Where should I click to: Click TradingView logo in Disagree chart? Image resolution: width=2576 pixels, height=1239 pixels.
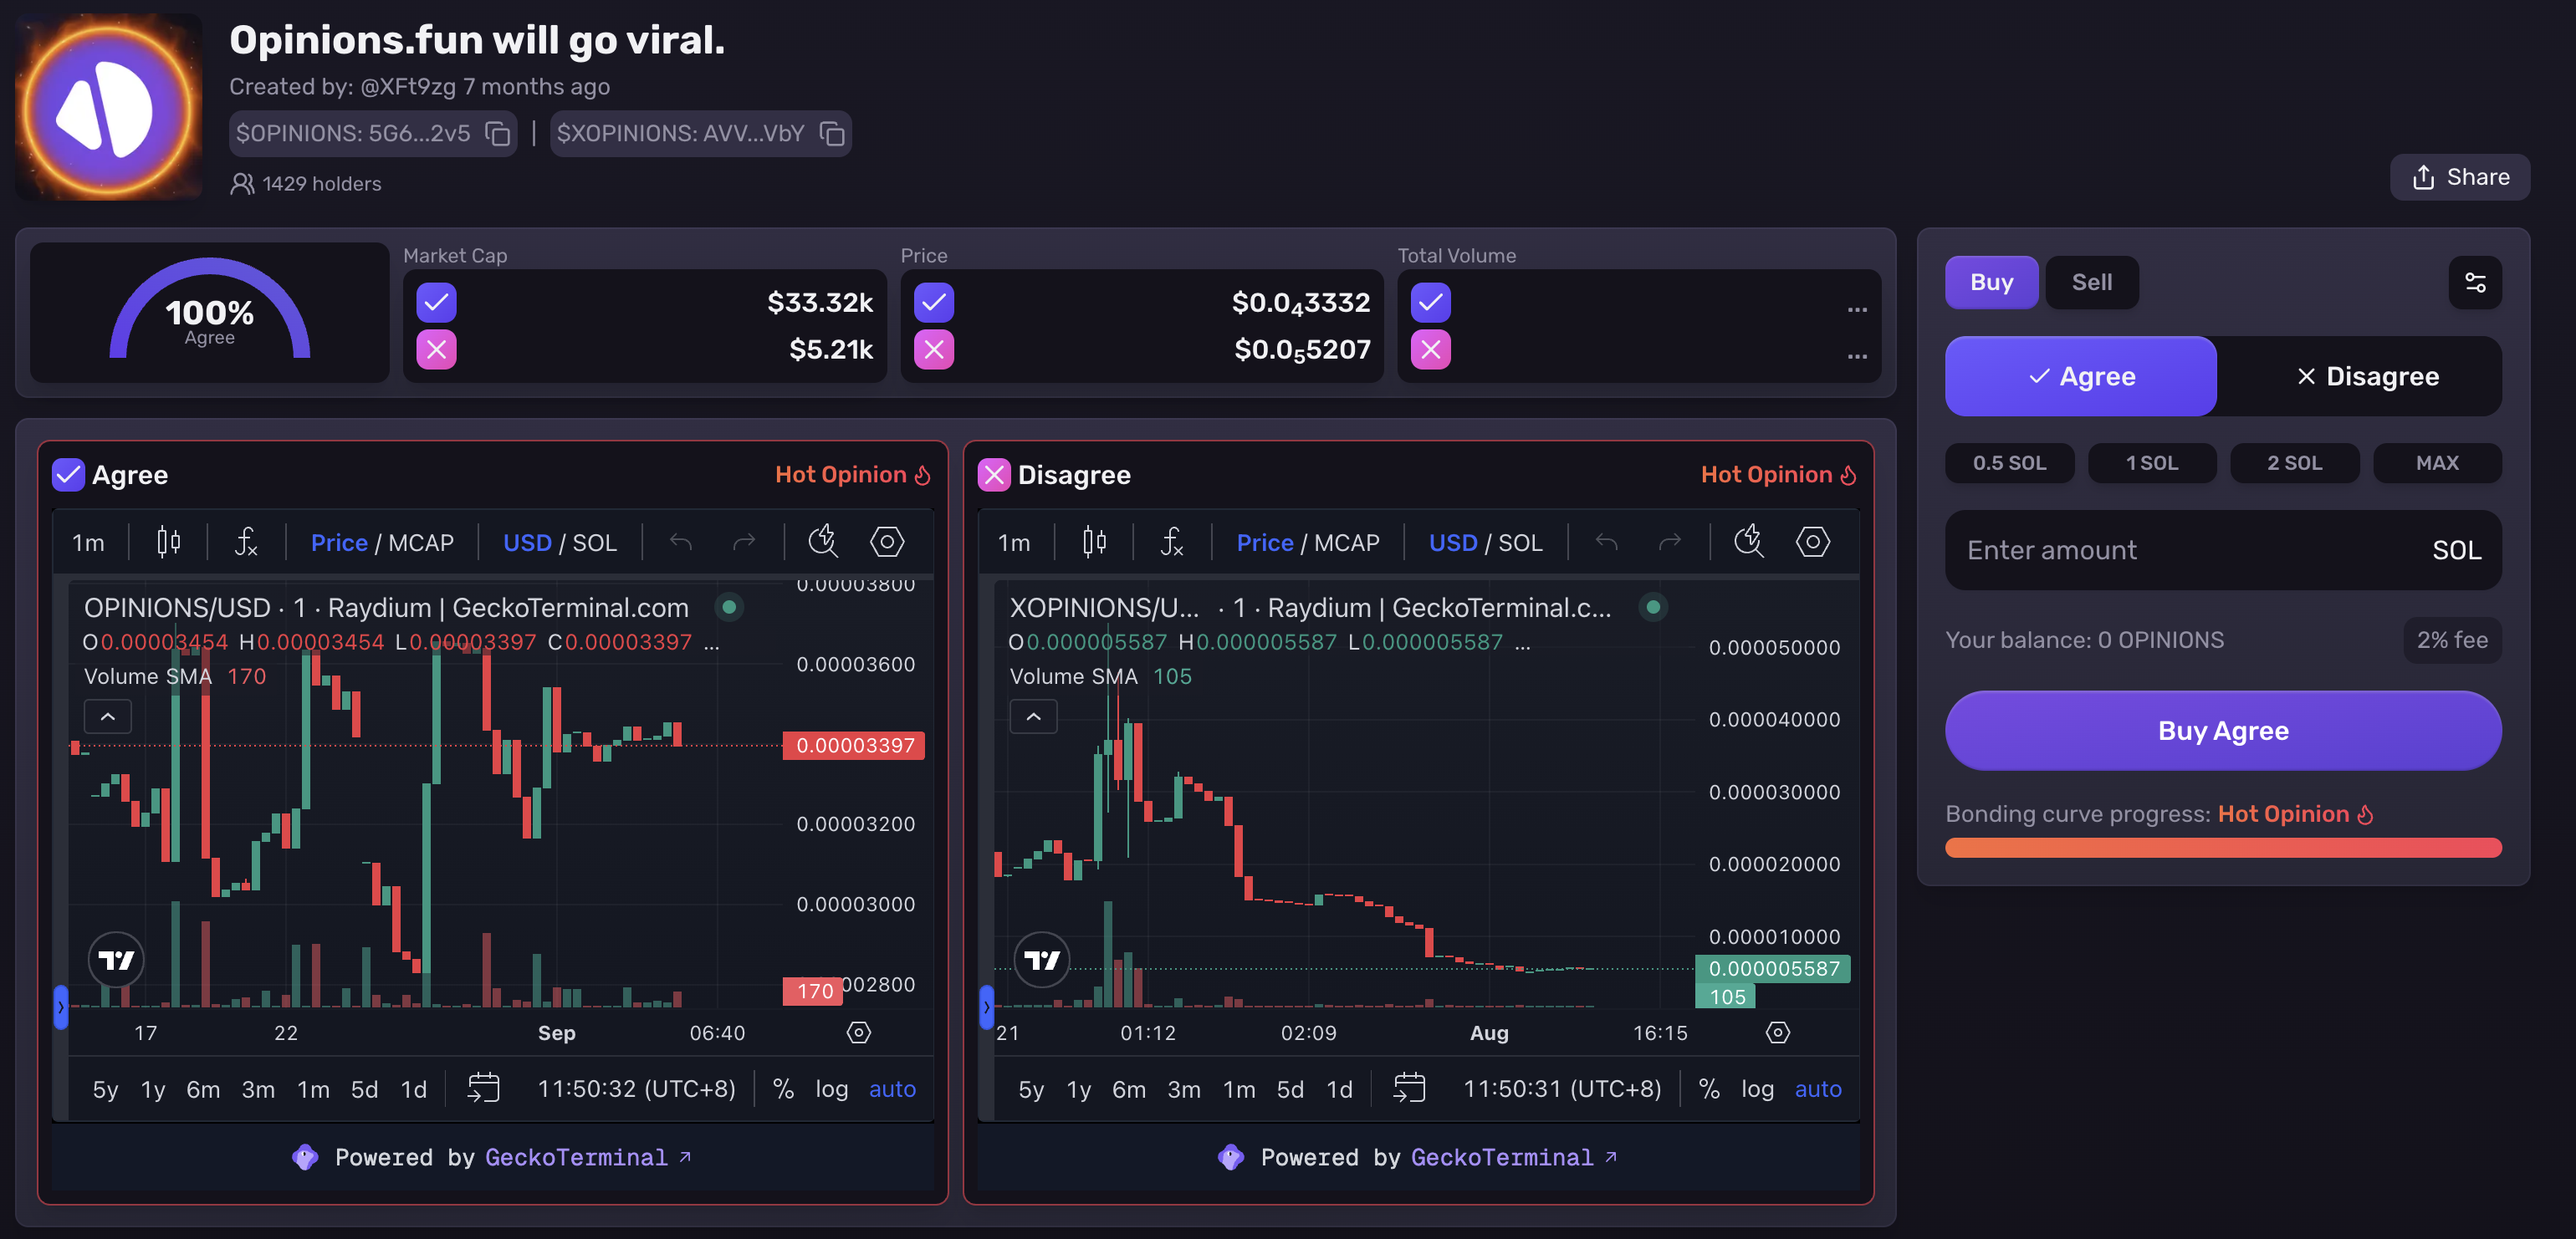click(1041, 960)
